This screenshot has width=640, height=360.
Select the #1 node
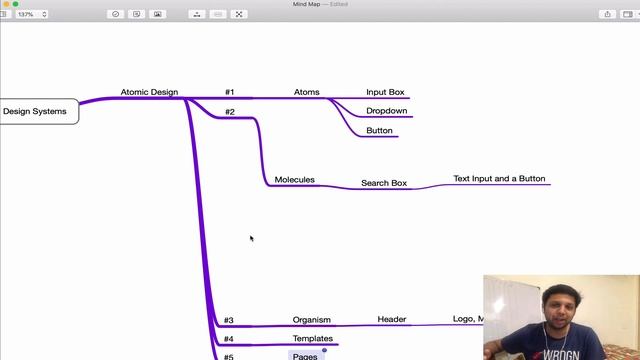click(230, 92)
